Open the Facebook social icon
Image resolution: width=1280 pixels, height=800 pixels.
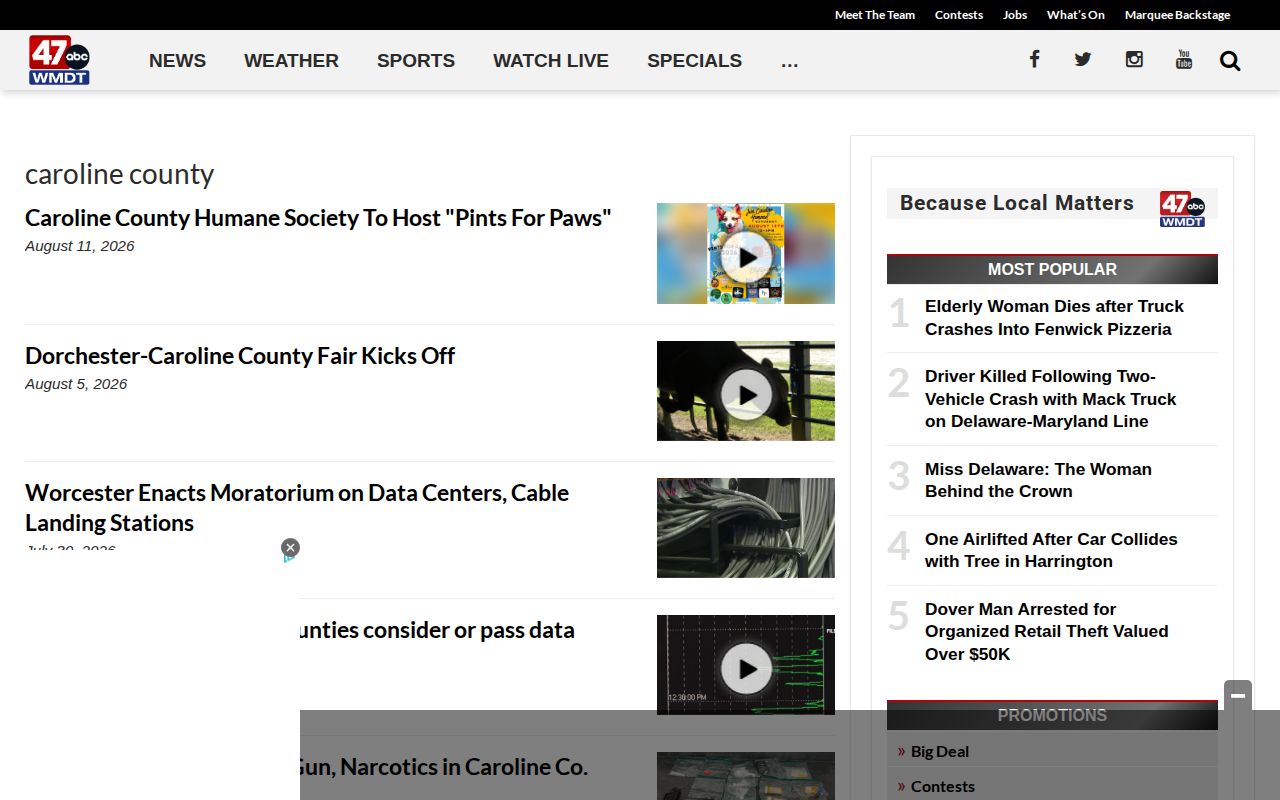pos(1034,59)
